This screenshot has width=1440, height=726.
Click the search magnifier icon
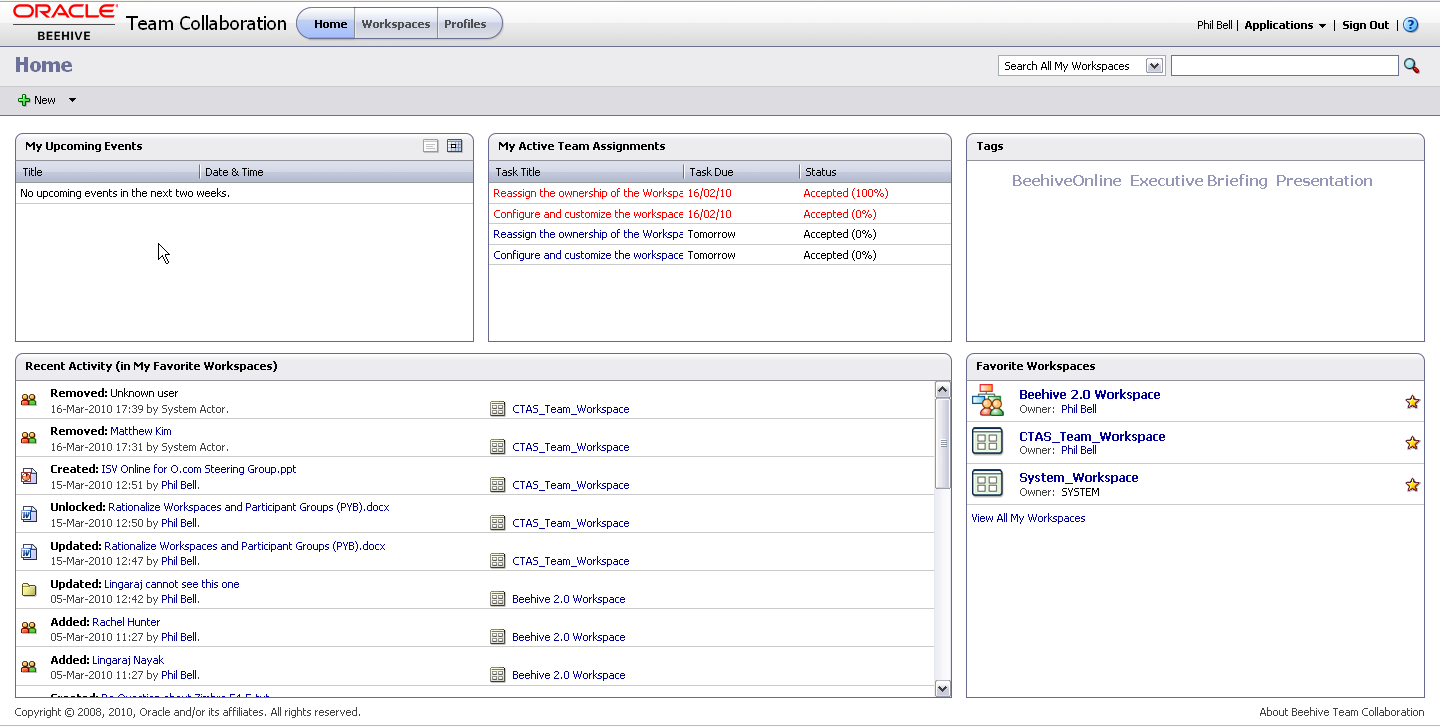pos(1411,66)
